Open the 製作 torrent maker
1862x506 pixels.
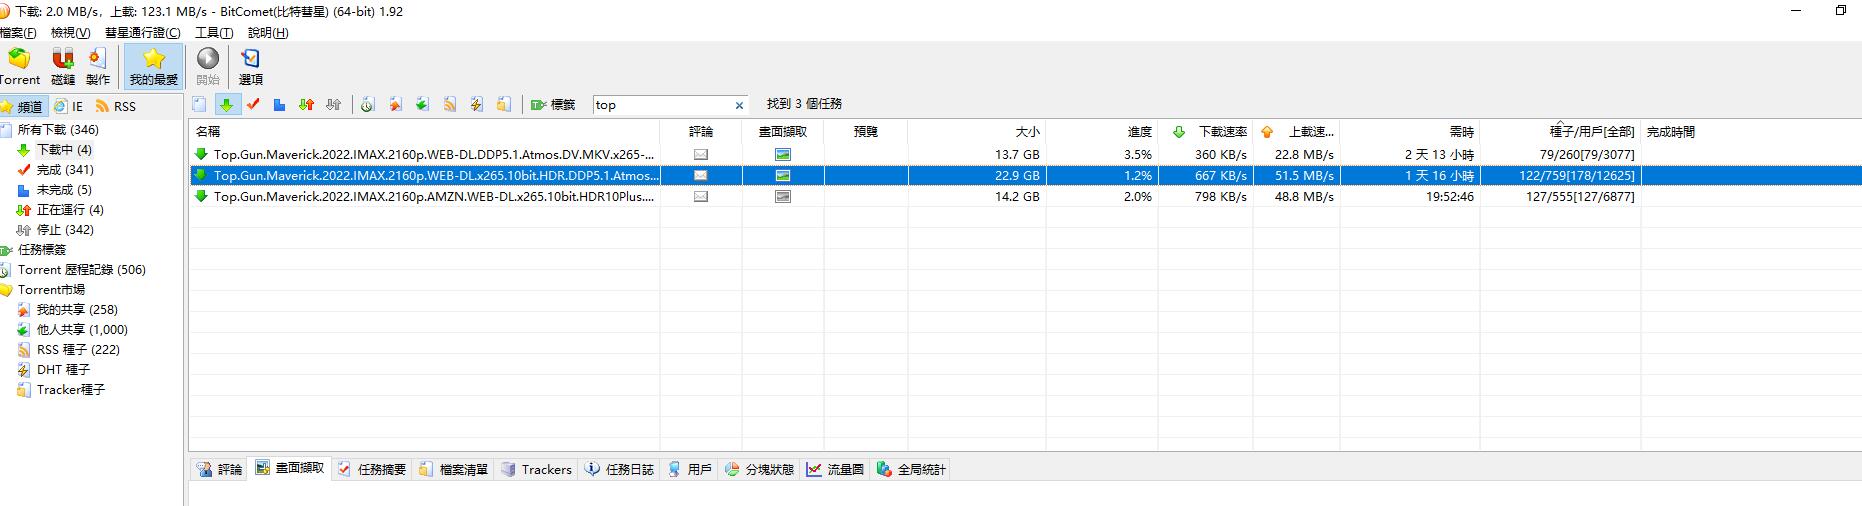click(x=98, y=67)
